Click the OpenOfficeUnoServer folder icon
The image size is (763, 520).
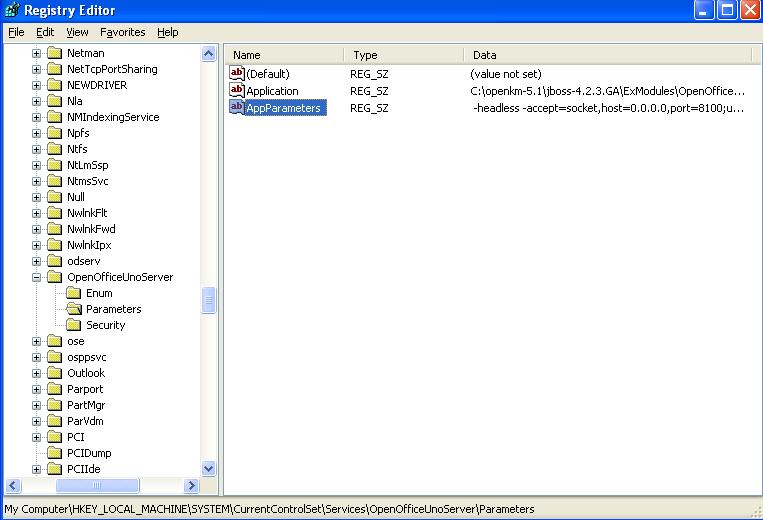coord(54,277)
